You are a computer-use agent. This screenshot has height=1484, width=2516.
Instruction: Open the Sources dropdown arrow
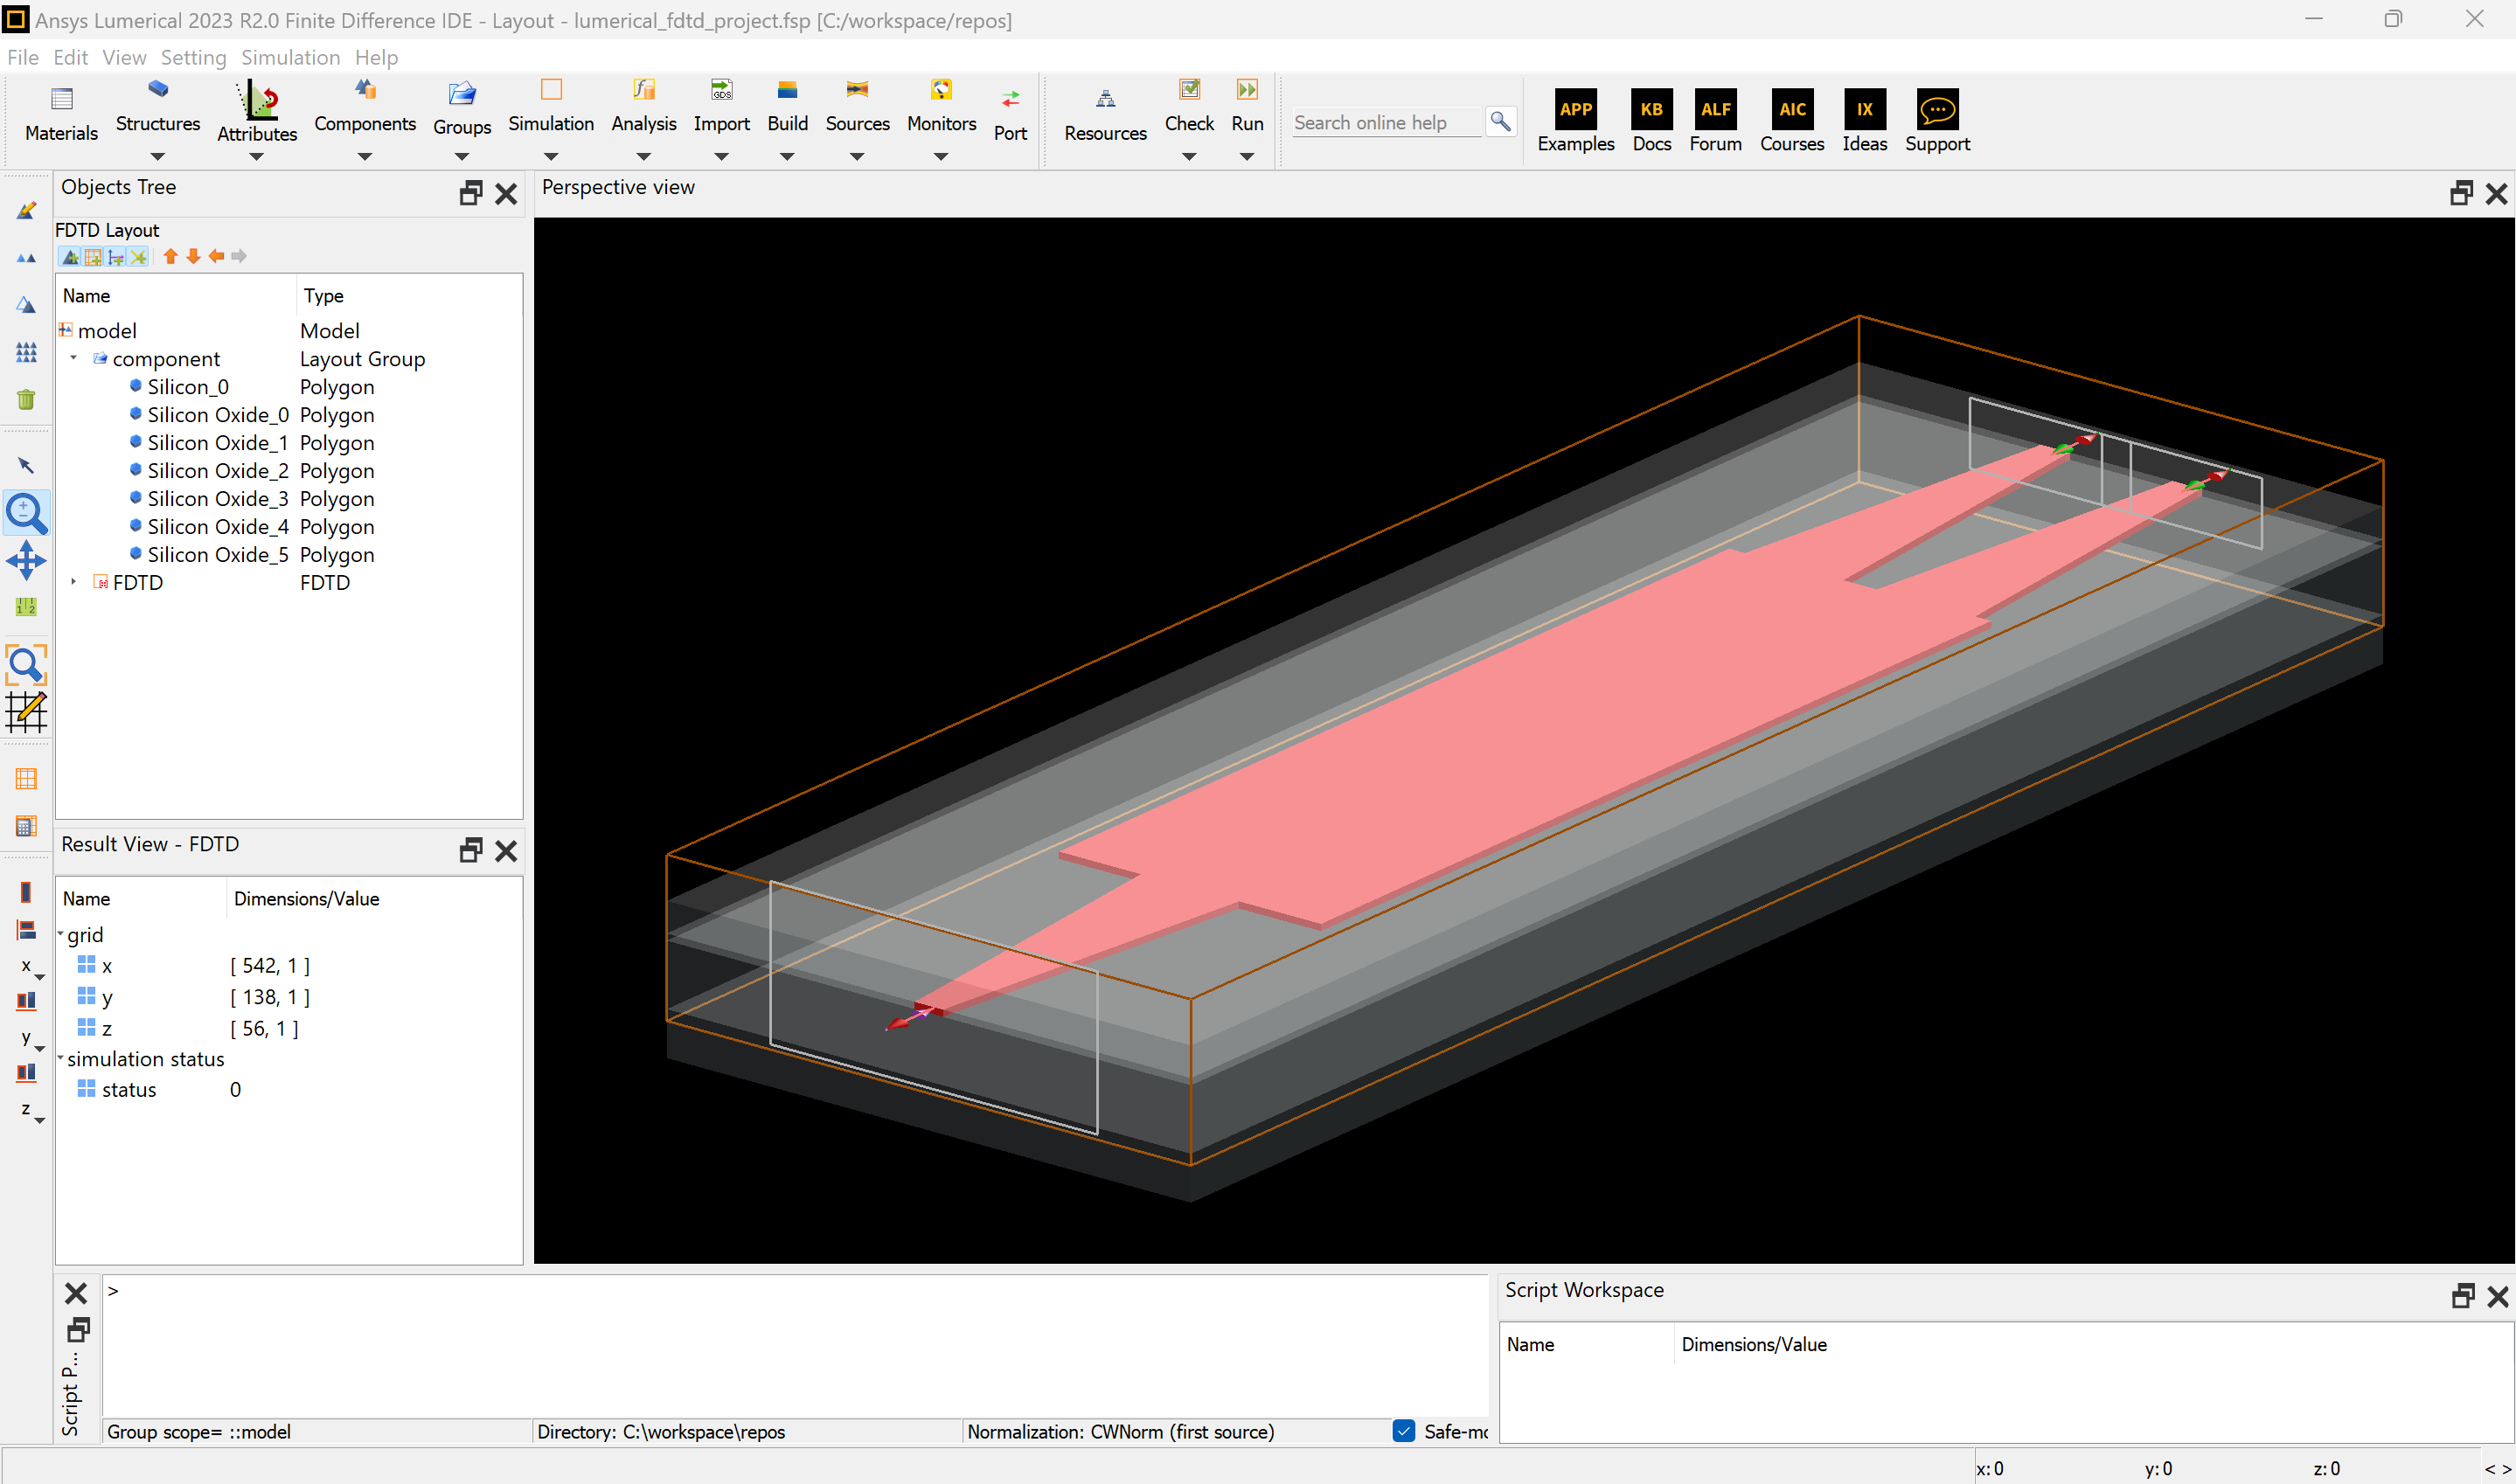click(x=857, y=157)
